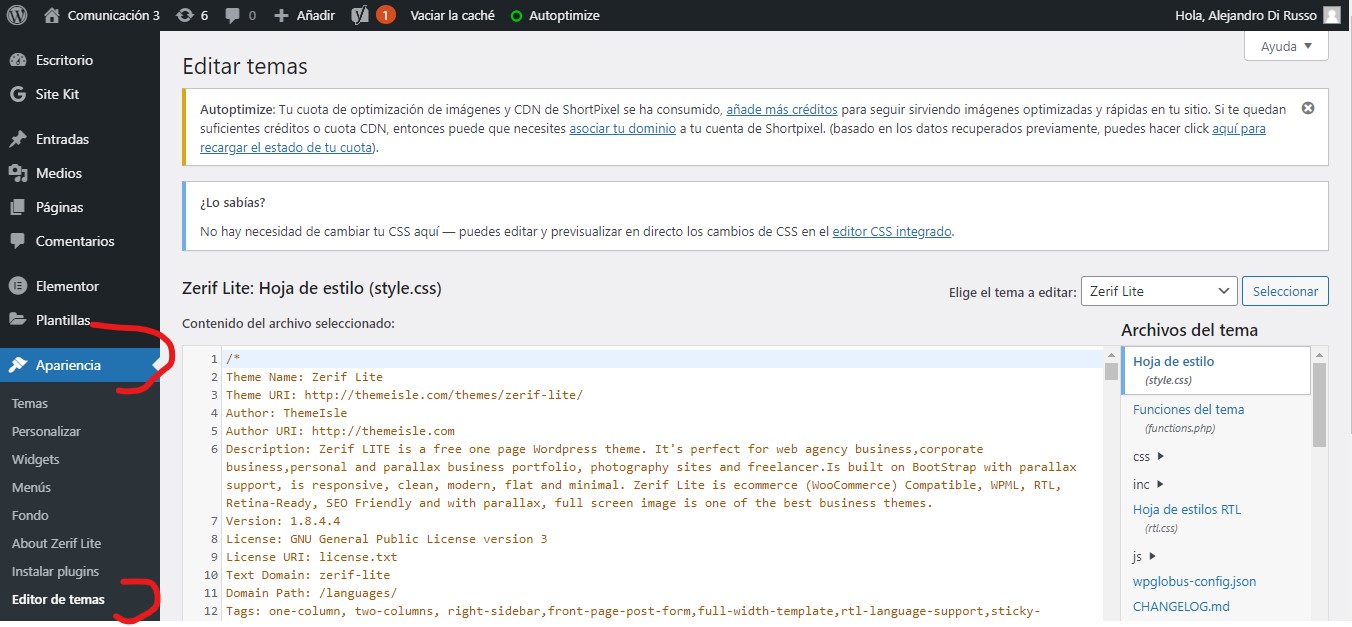Open Hoja de estilo style.css file
Viewport: 1352px width, 627px height.
(x=1215, y=370)
